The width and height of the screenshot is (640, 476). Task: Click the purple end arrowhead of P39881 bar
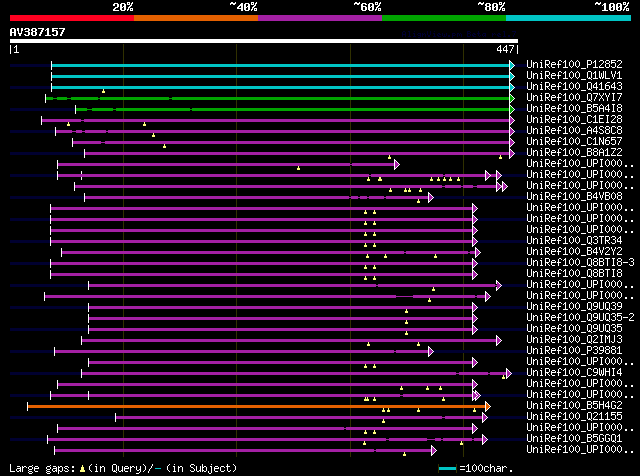[x=431, y=351]
